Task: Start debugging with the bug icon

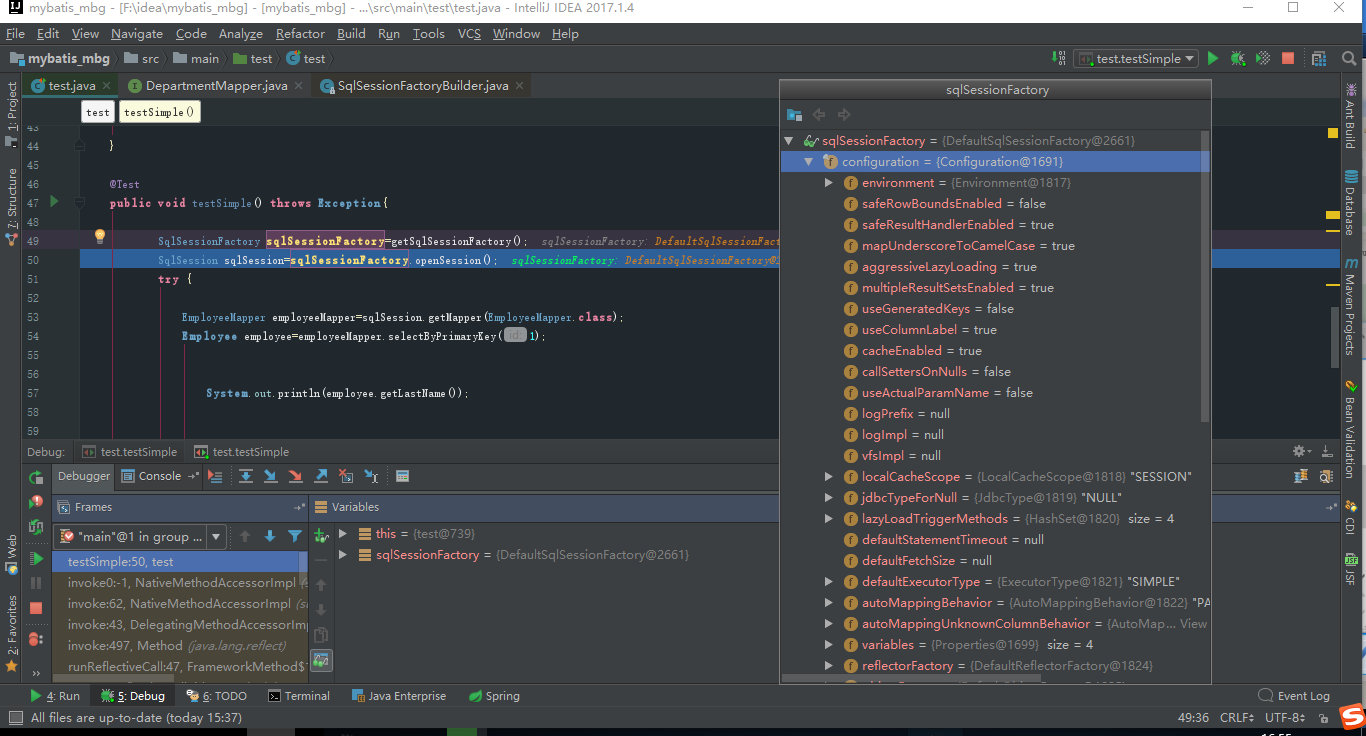Action: 1238,58
